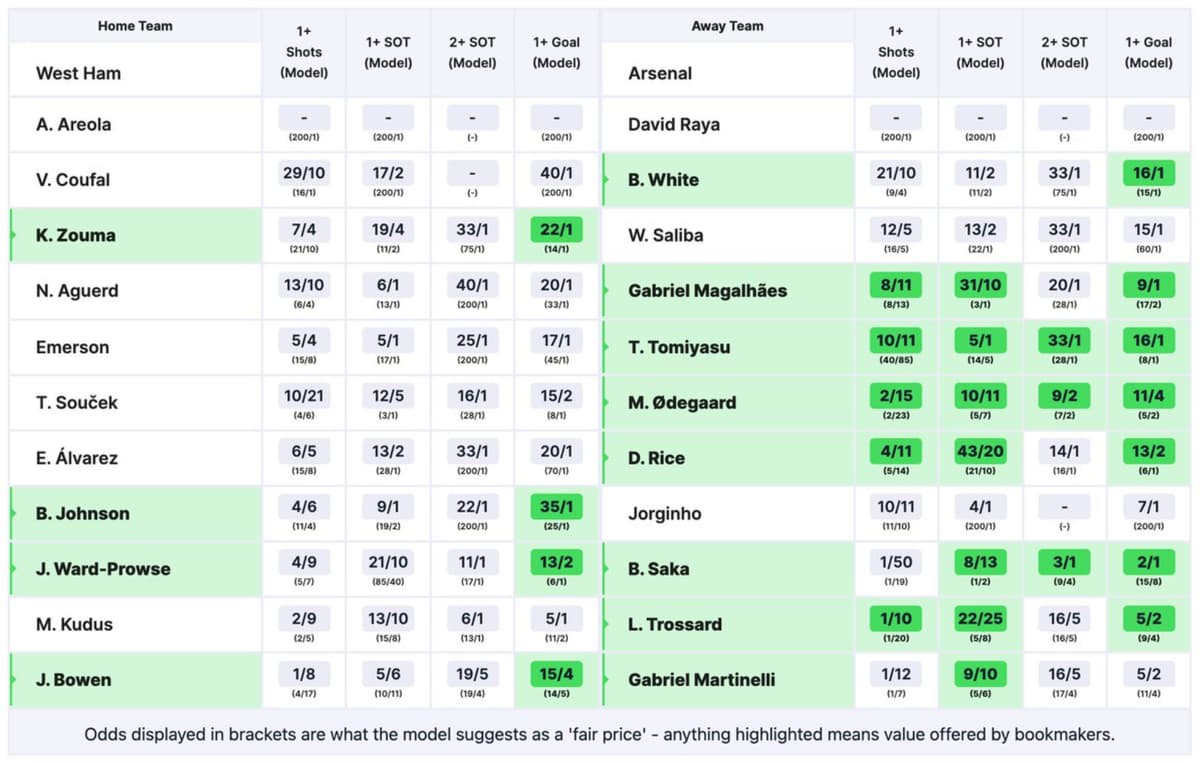Click the fair price footnote text

tap(600, 735)
